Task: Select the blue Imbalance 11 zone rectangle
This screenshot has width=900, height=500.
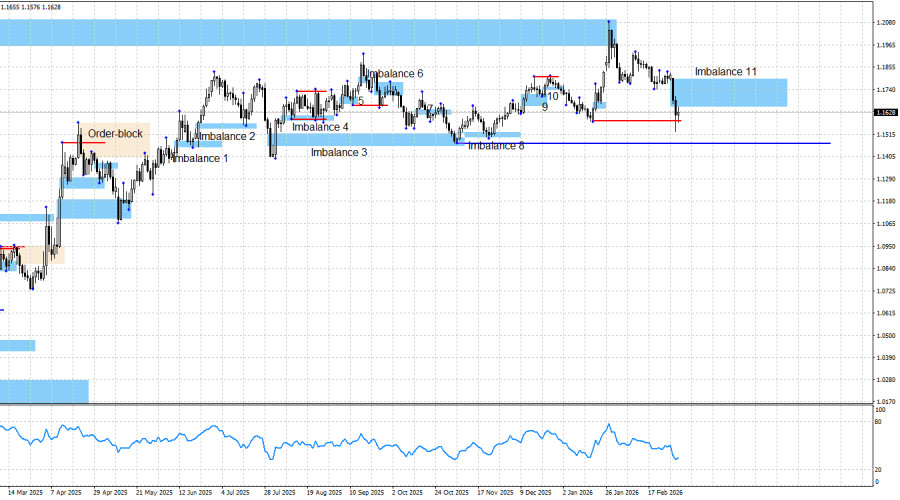Action: click(x=730, y=92)
